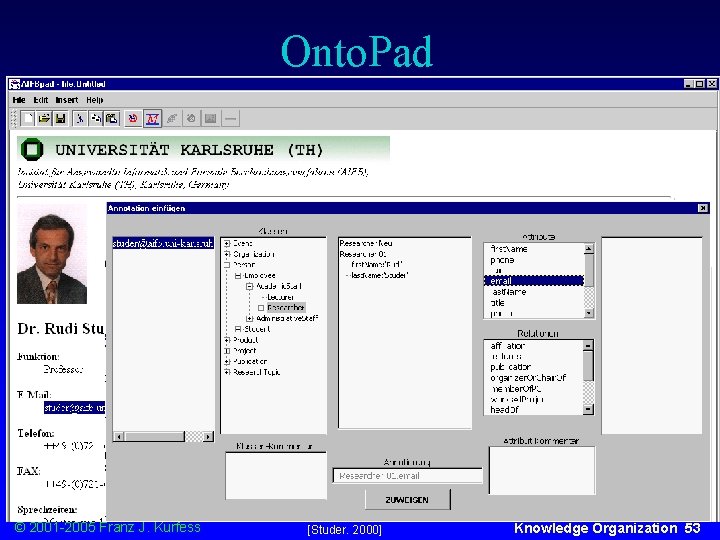Expand the Publication class node
720x540 pixels.
coord(227,361)
